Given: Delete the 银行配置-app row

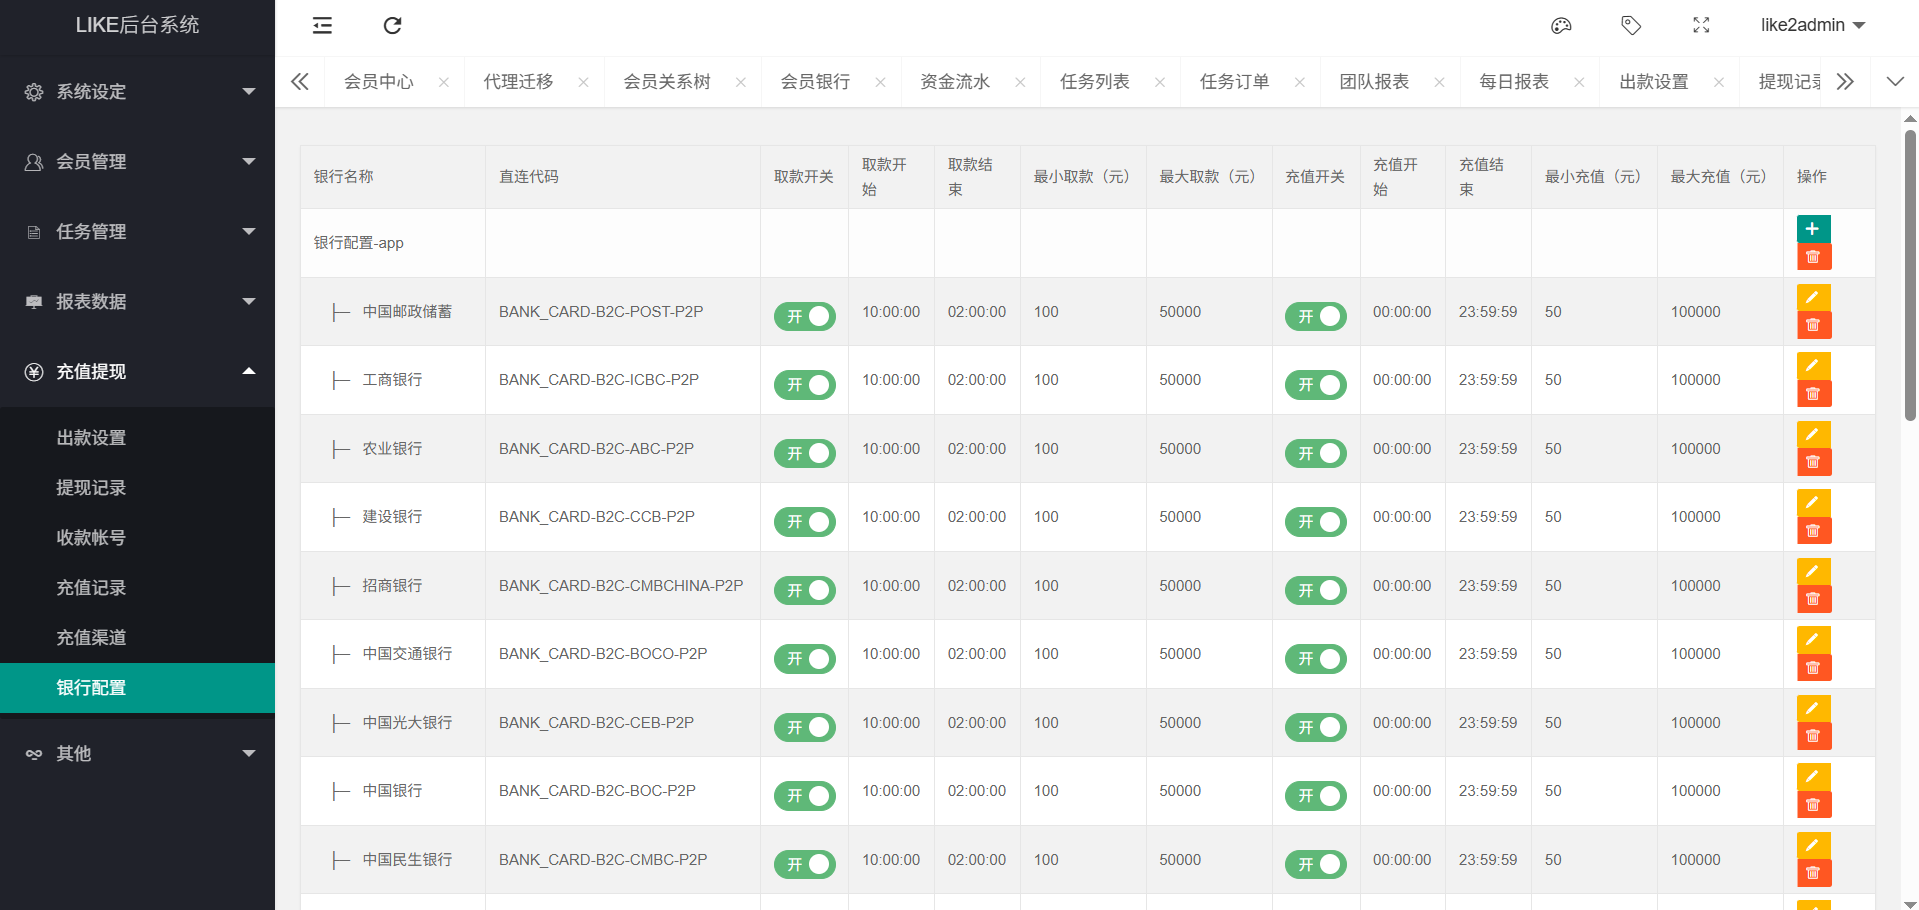Looking at the screenshot, I should click(x=1813, y=257).
